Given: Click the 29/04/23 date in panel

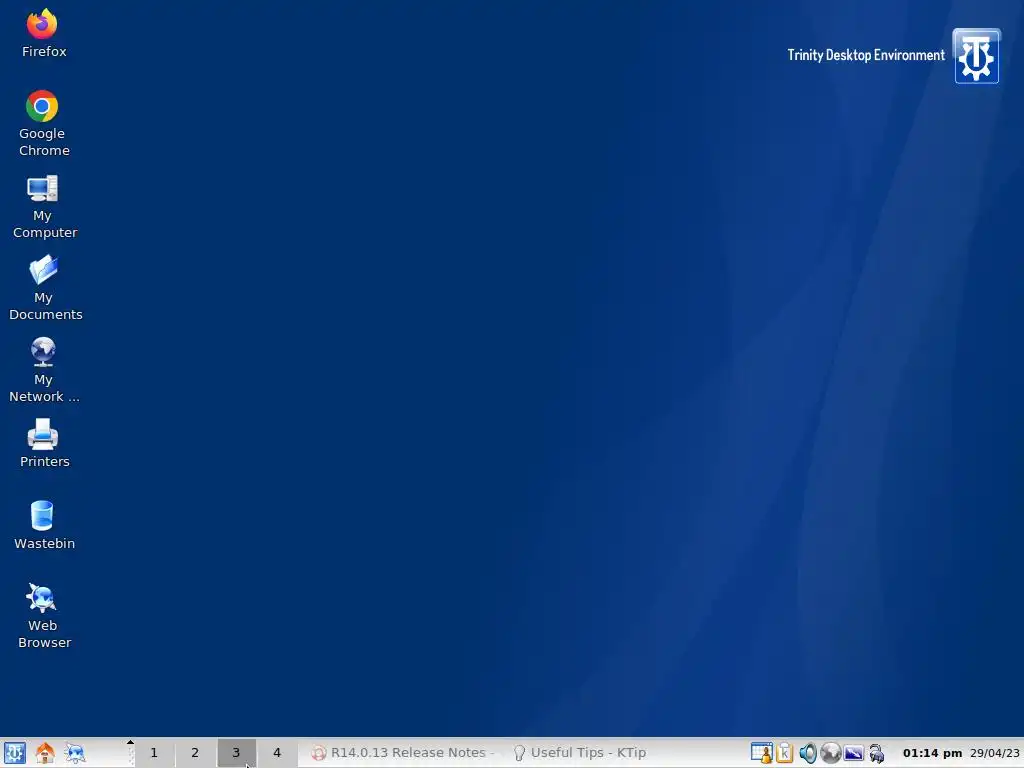Looking at the screenshot, I should 995,753.
